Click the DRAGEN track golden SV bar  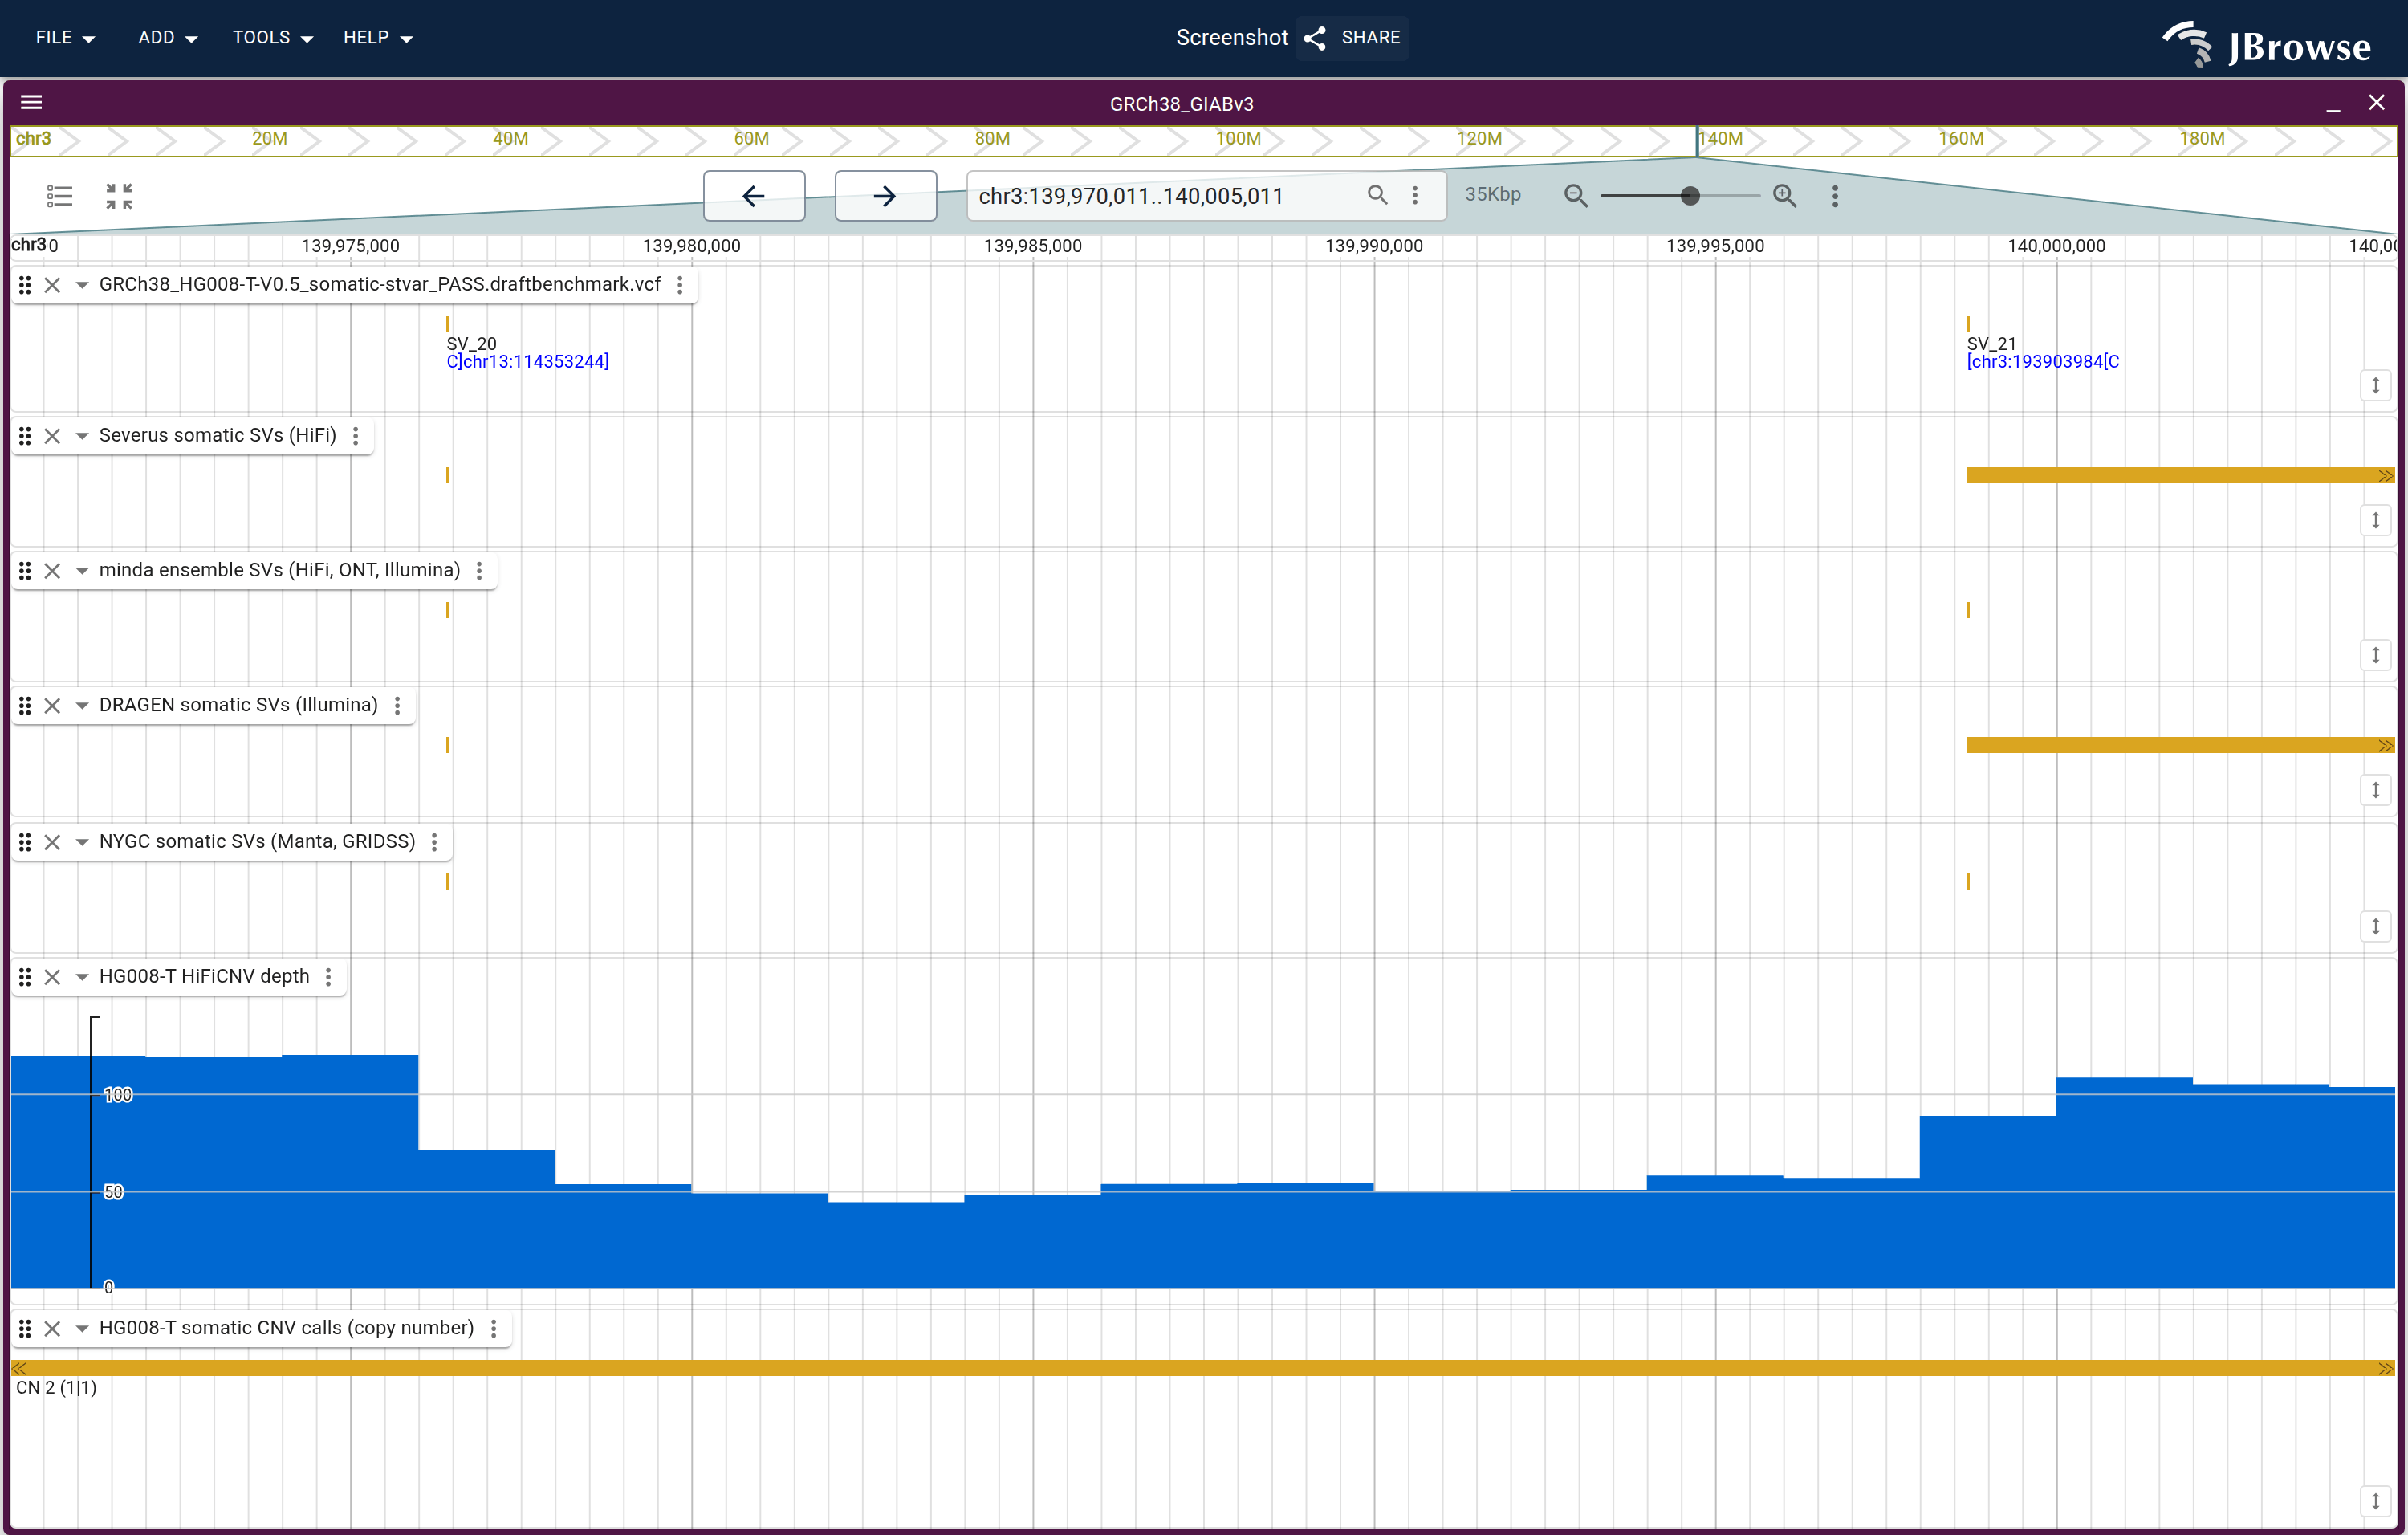2180,745
